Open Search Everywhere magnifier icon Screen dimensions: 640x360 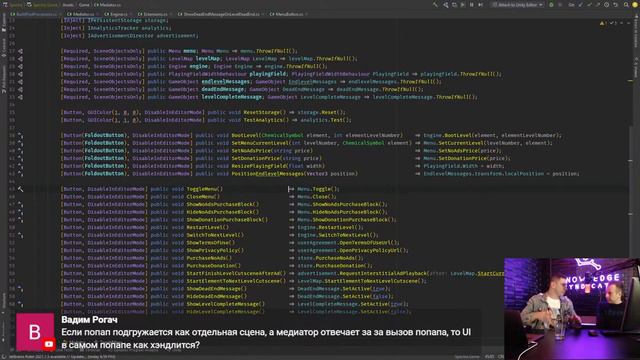tap(626, 5)
